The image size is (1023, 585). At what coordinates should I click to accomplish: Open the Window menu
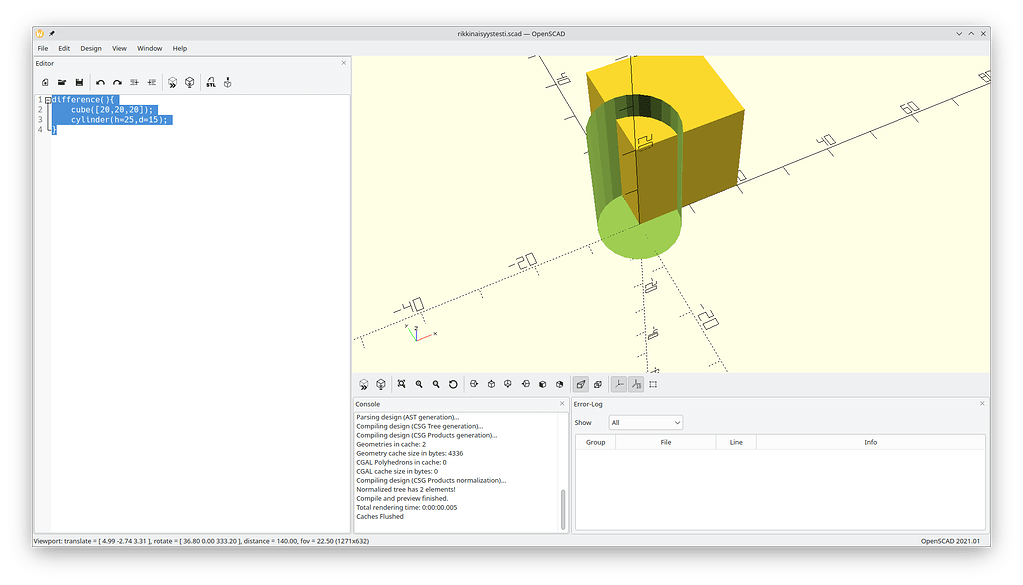click(149, 48)
